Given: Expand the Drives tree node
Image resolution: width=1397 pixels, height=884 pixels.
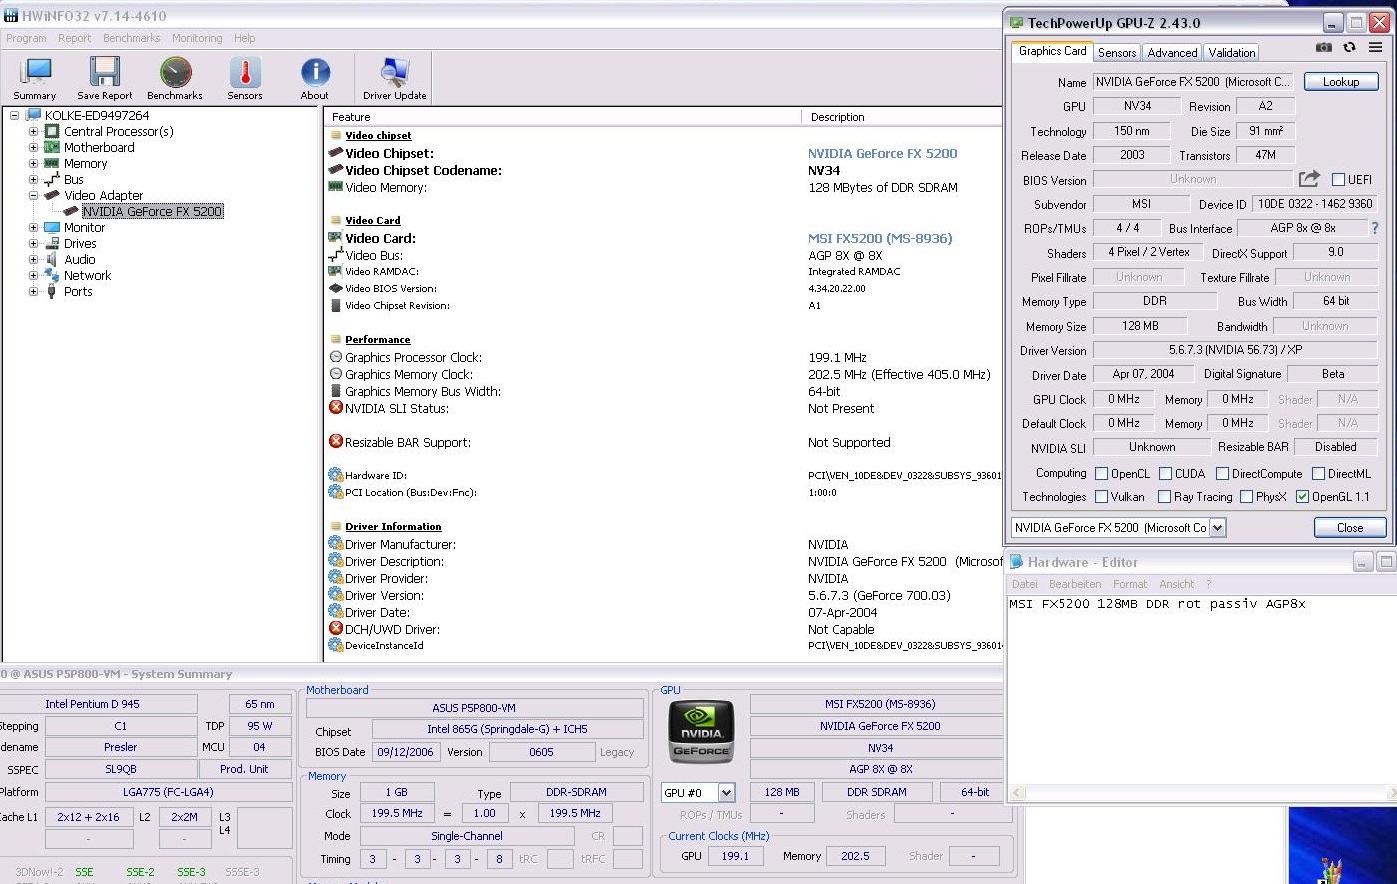Looking at the screenshot, I should (x=33, y=243).
